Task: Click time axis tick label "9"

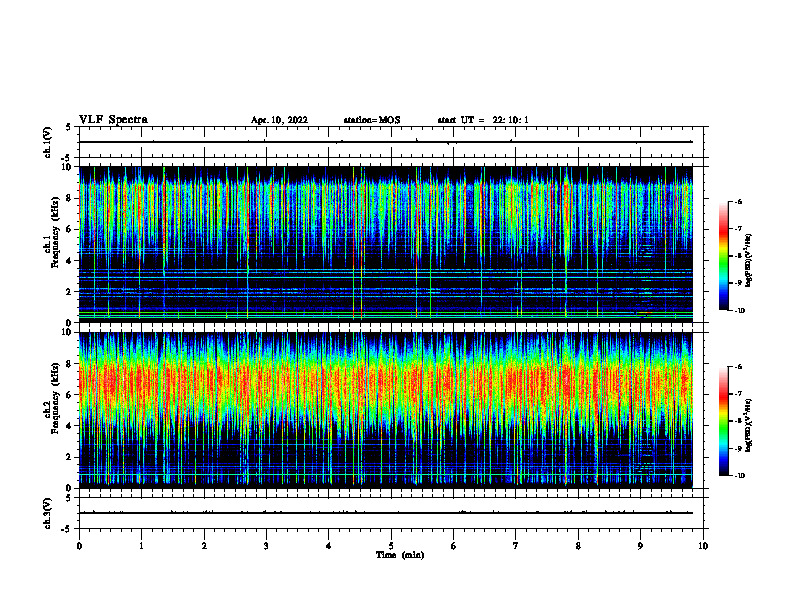Action: click(640, 546)
